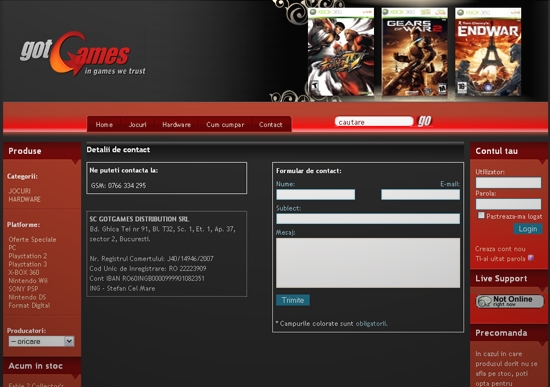
Task: Focus the Subiect input field
Action: (x=368, y=219)
